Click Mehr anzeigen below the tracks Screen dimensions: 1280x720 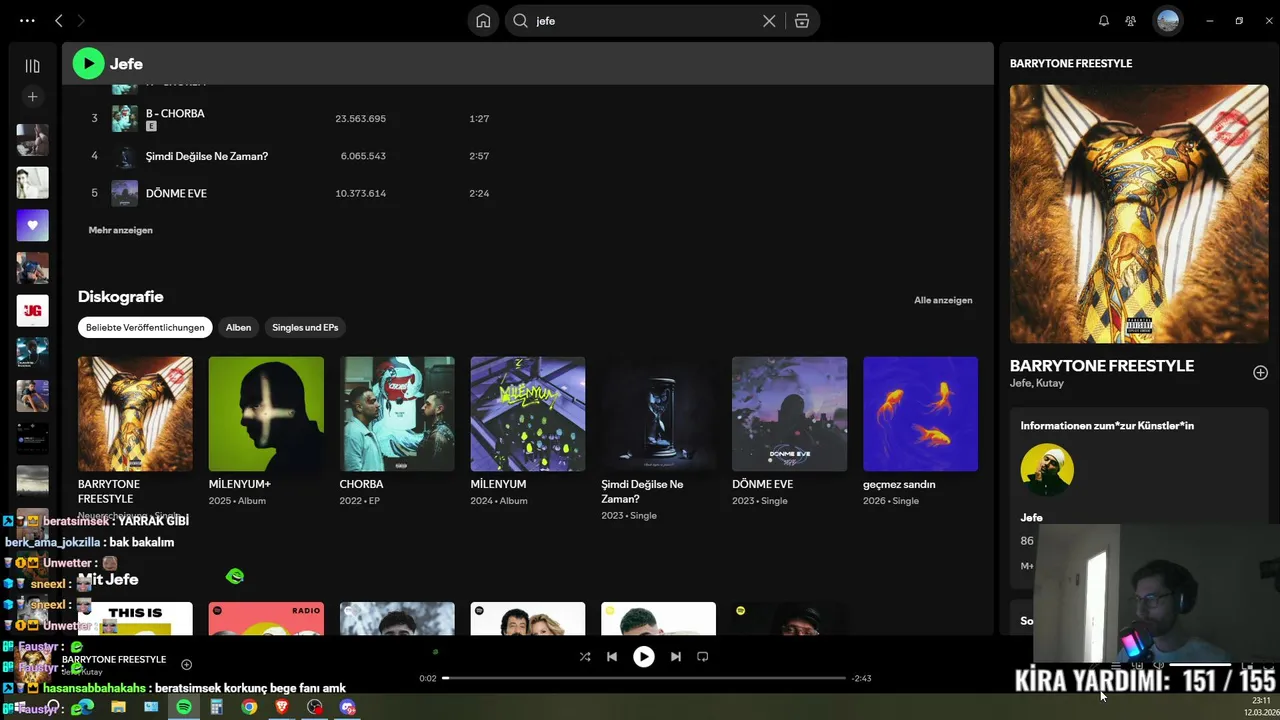point(120,230)
